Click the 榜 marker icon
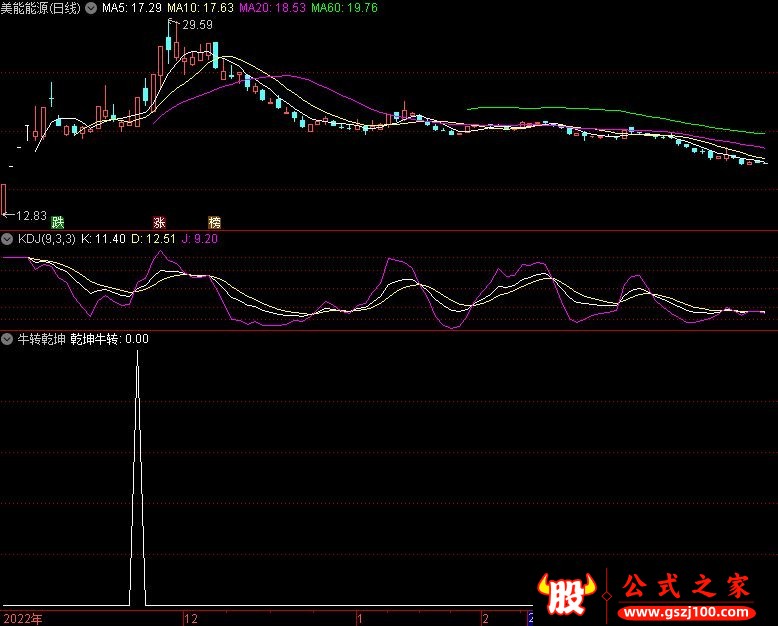Viewport: 778px width, 626px height. click(x=214, y=221)
